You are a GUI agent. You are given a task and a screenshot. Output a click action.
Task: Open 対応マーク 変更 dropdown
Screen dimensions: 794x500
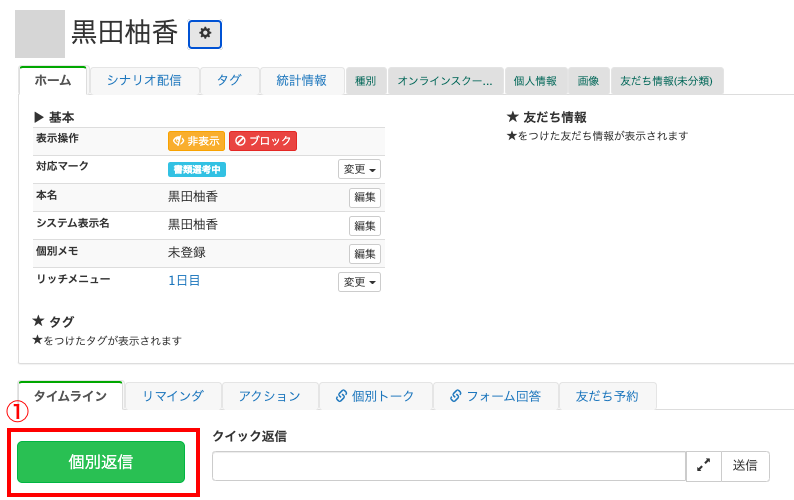(x=359, y=169)
